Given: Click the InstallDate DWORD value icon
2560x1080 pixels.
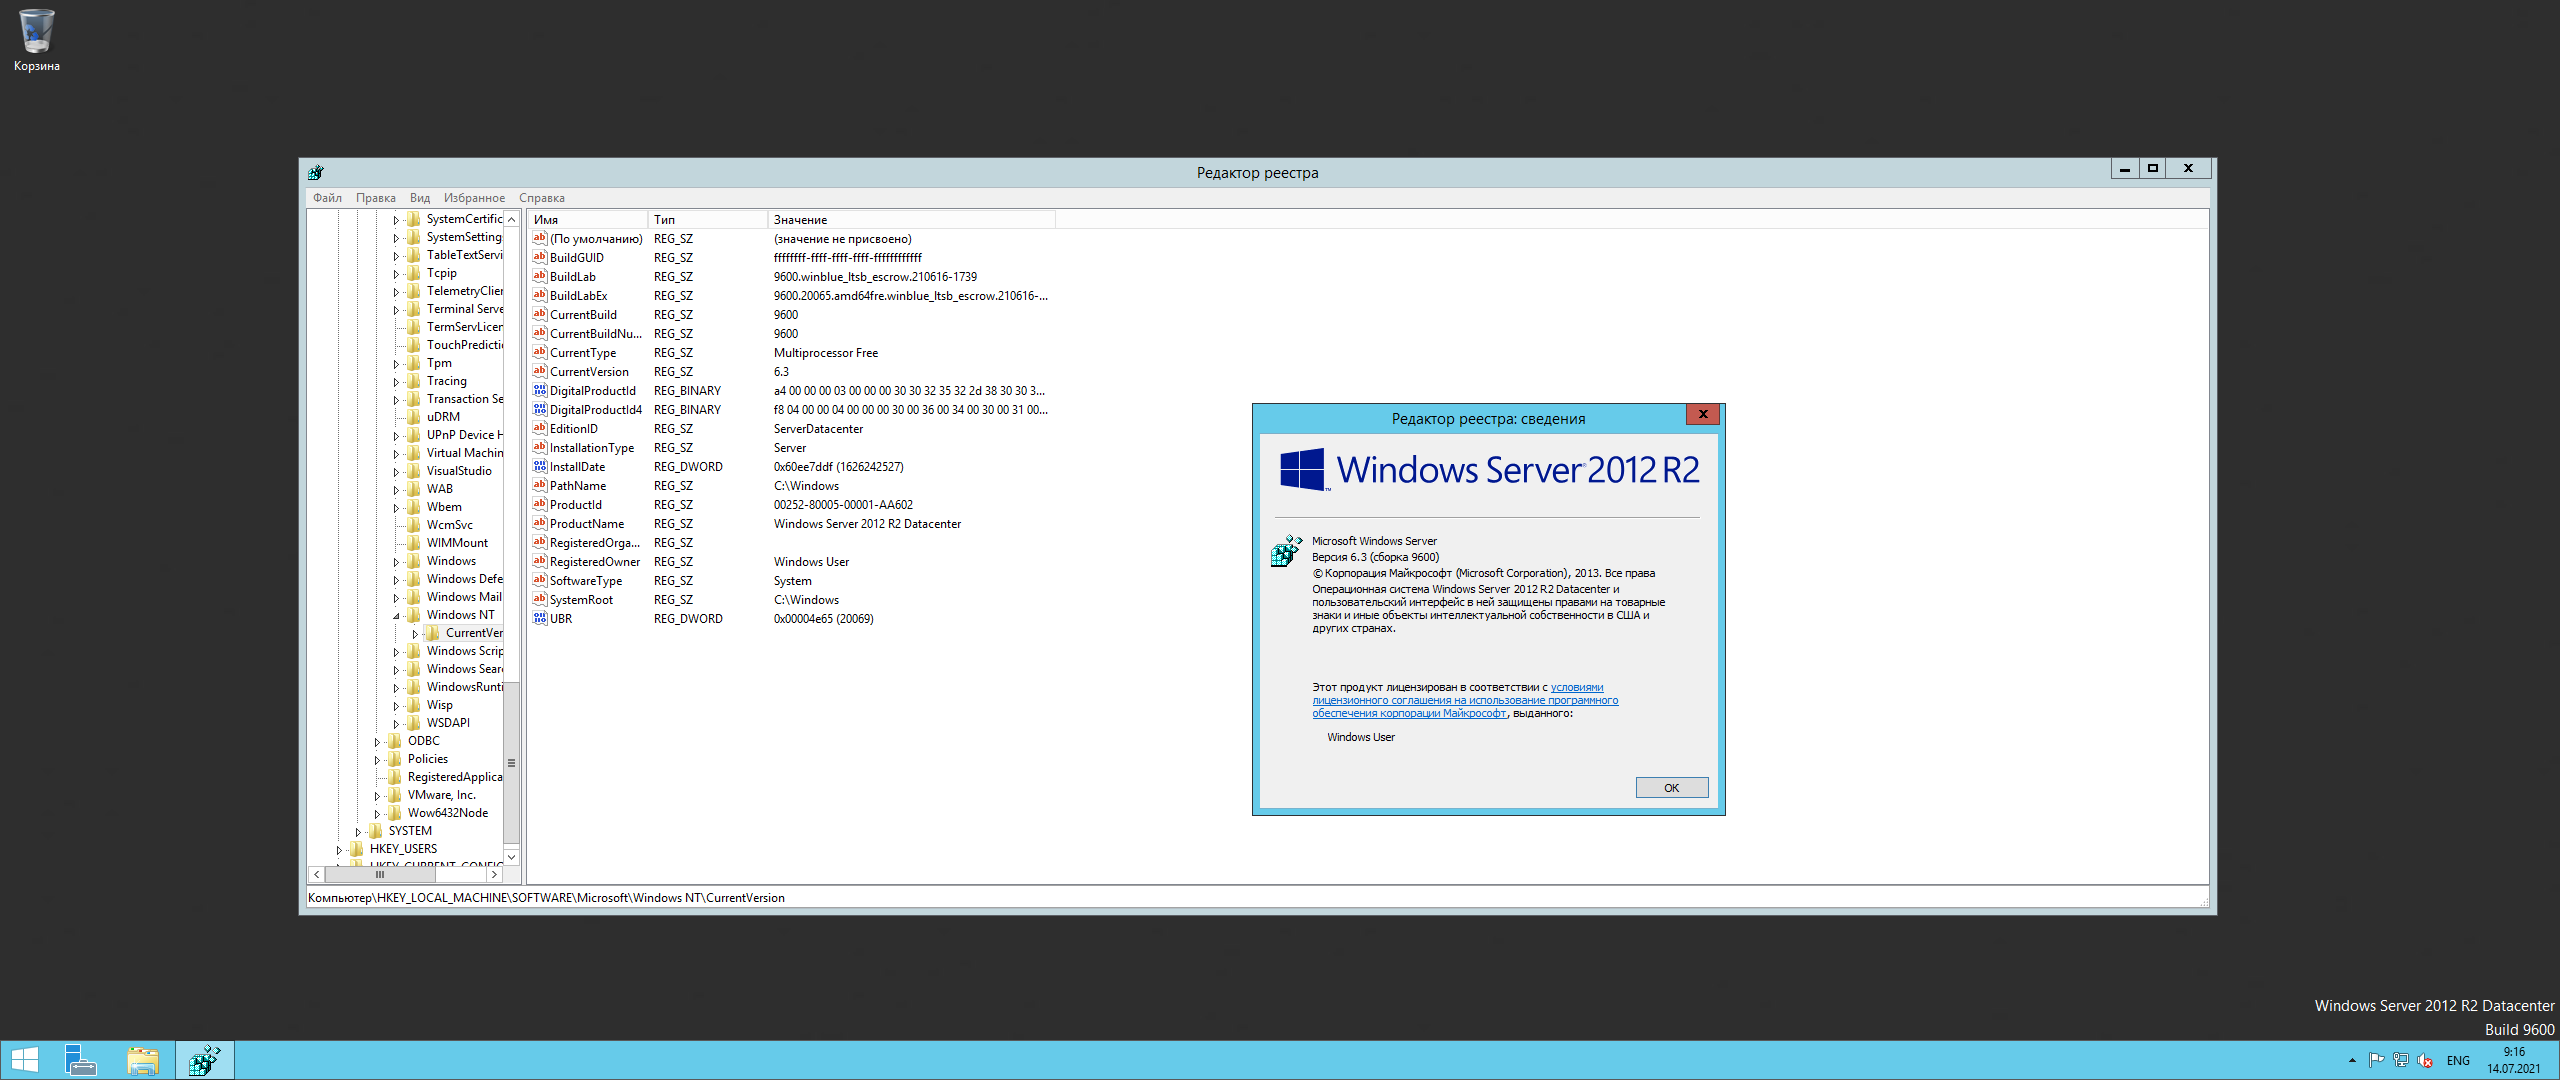Looking at the screenshot, I should pyautogui.click(x=540, y=466).
